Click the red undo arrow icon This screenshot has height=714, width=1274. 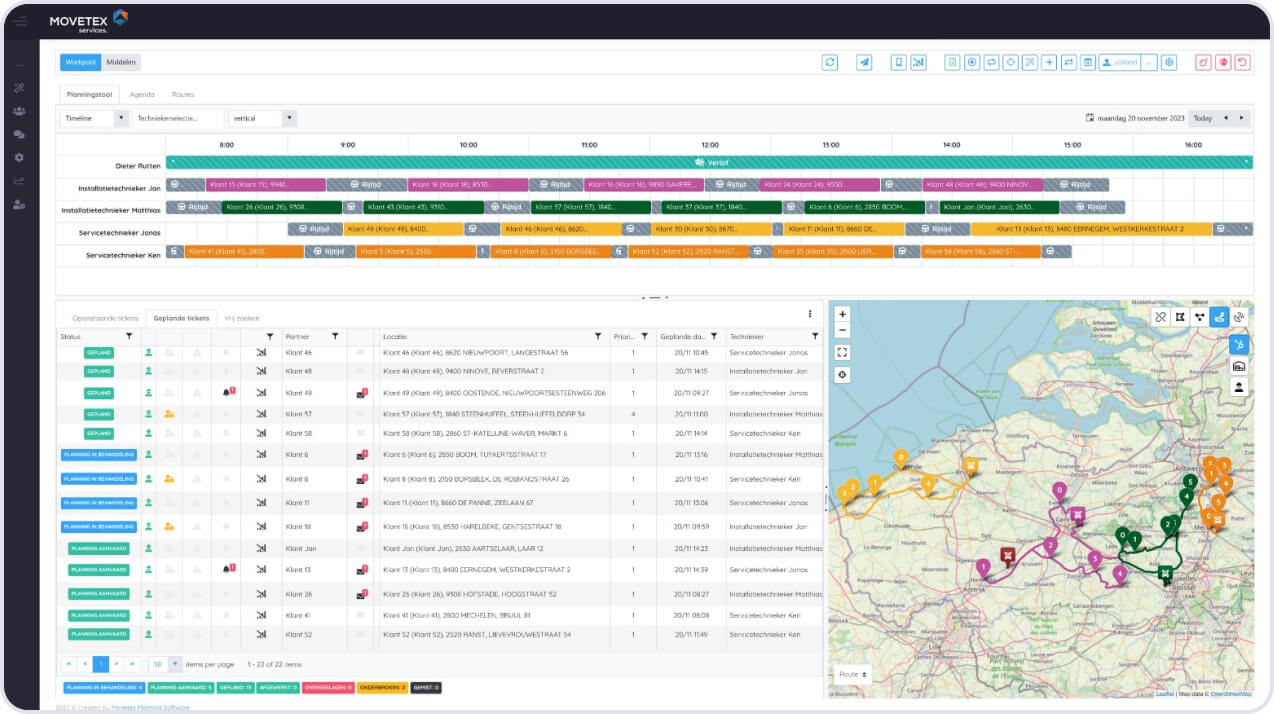click(1242, 62)
